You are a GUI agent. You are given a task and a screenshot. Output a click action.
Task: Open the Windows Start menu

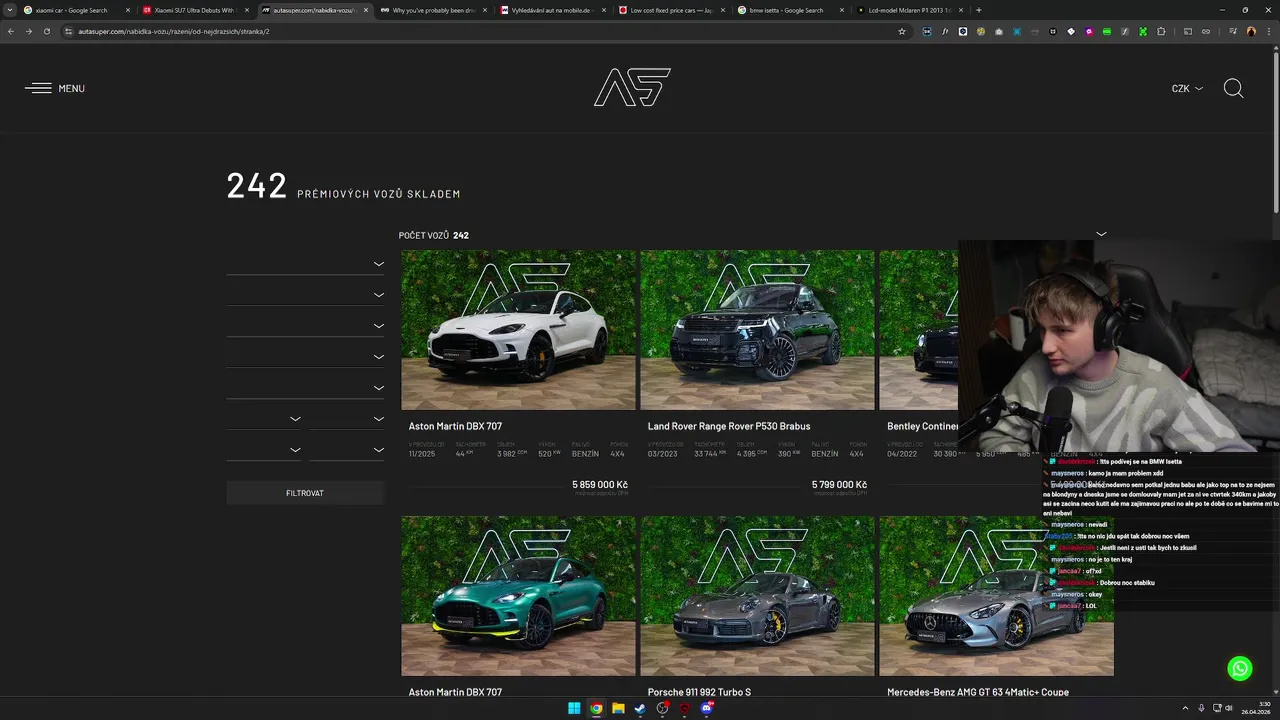[574, 708]
